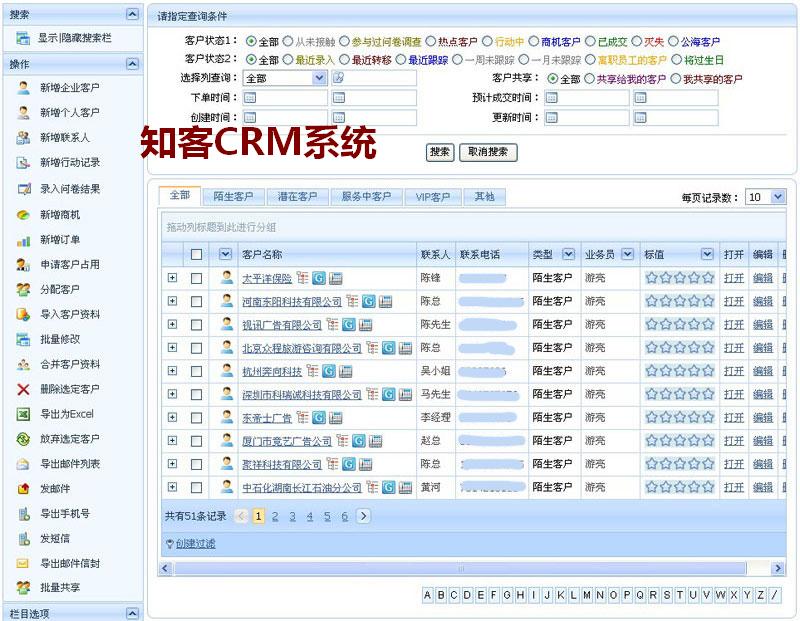Click the 搜索 button

[440, 152]
